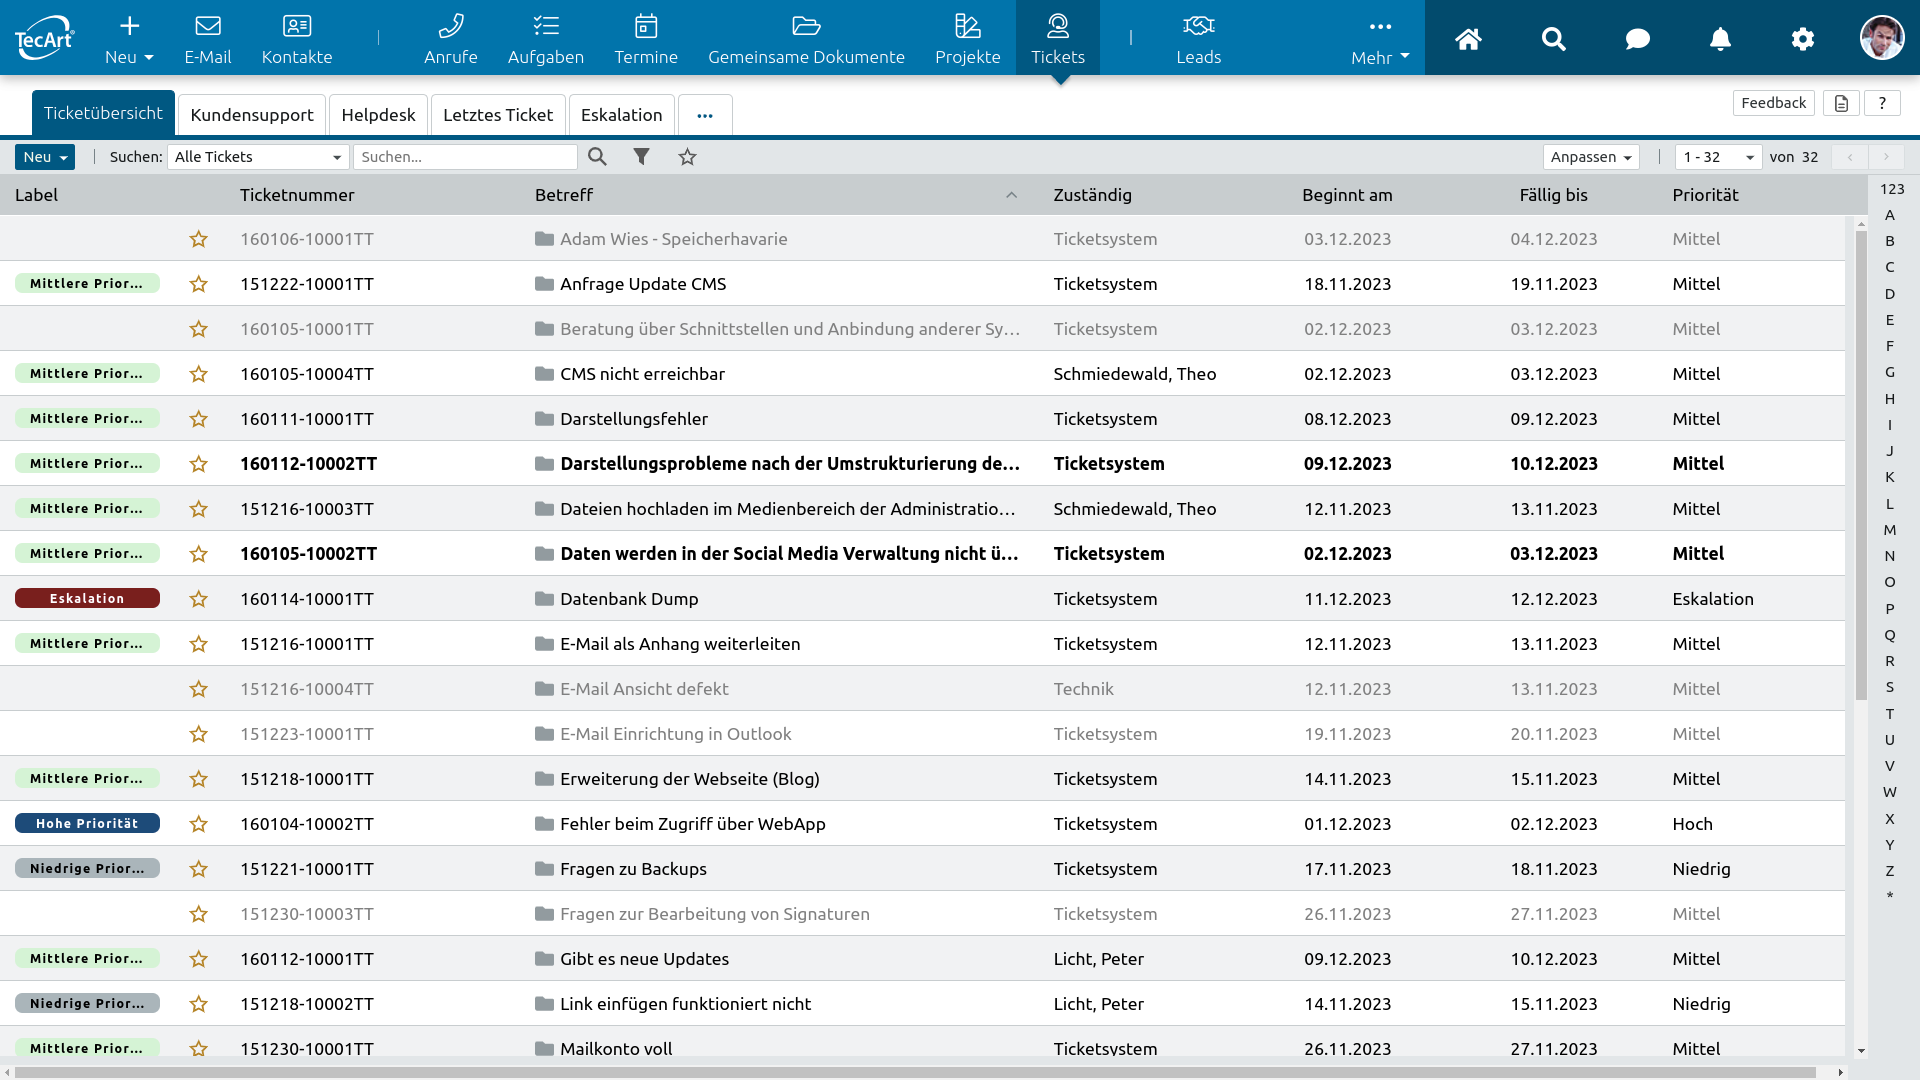Star the Datenbank Dump ticket
Image resolution: width=1920 pixels, height=1080 pixels.
pos(199,599)
